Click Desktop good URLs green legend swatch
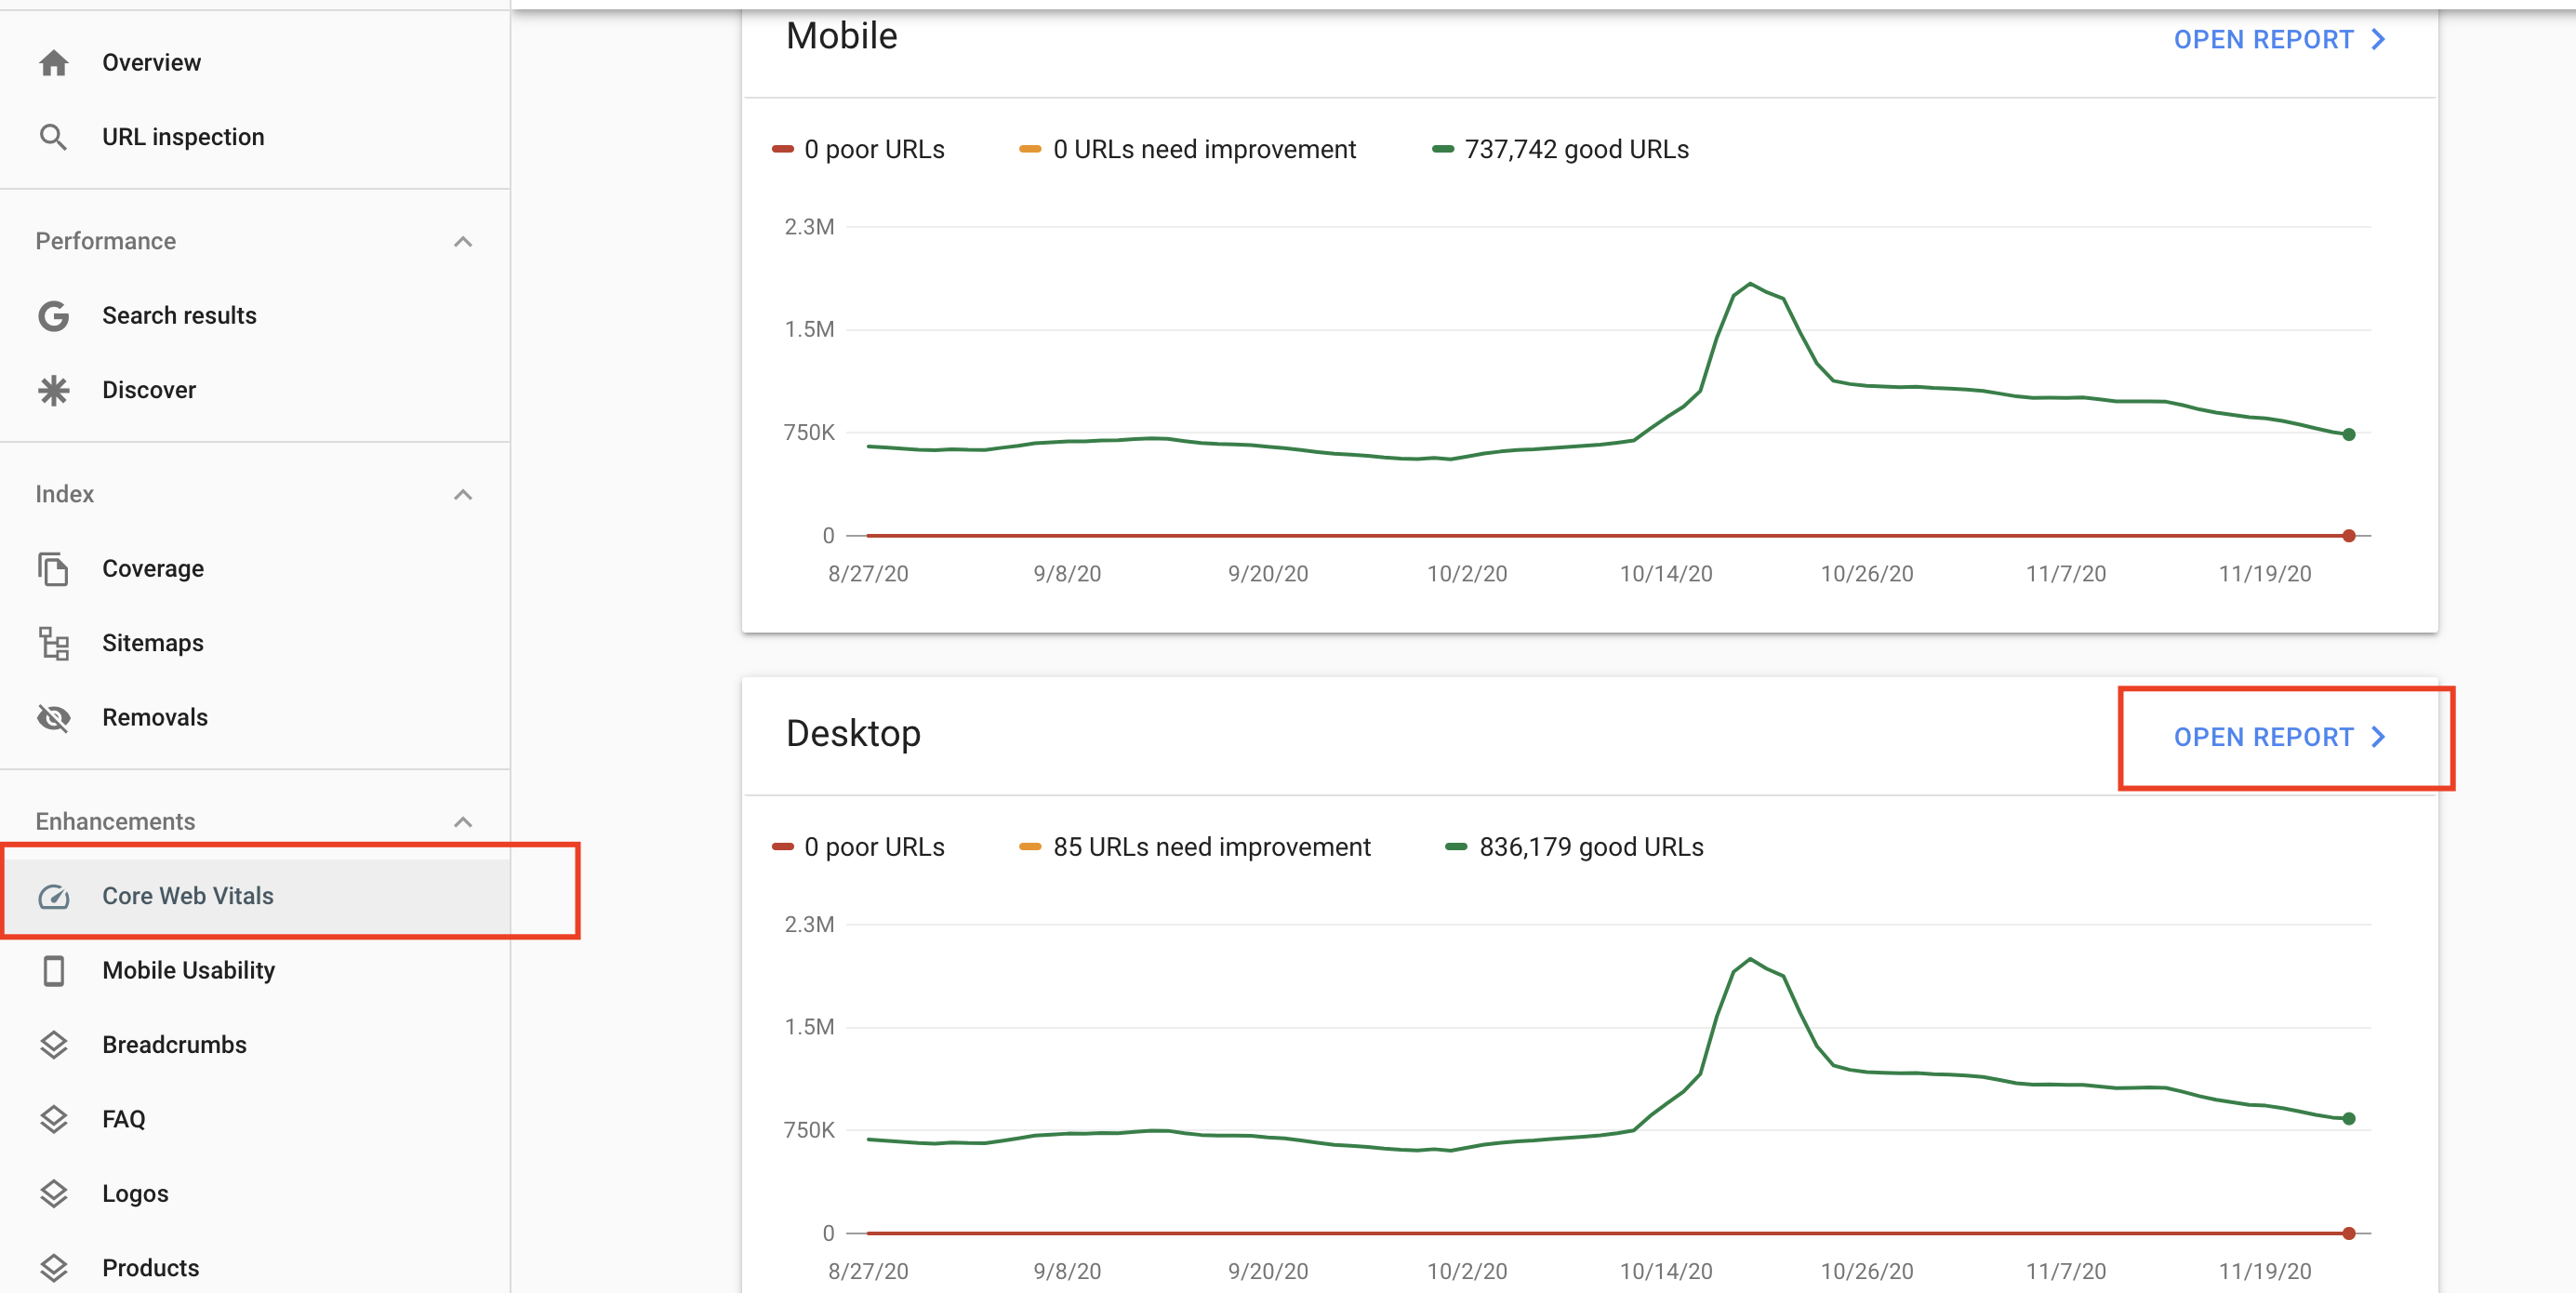This screenshot has width=2576, height=1293. pos(1456,847)
